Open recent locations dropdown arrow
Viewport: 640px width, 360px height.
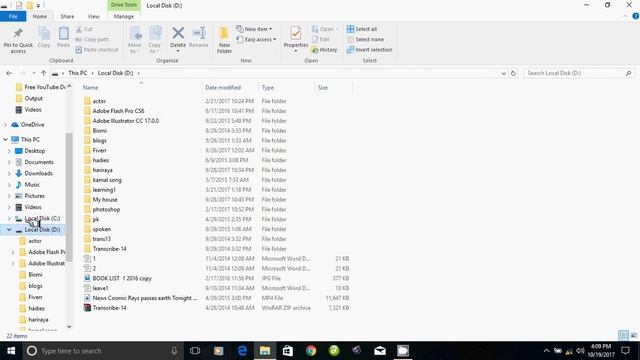(x=33, y=73)
